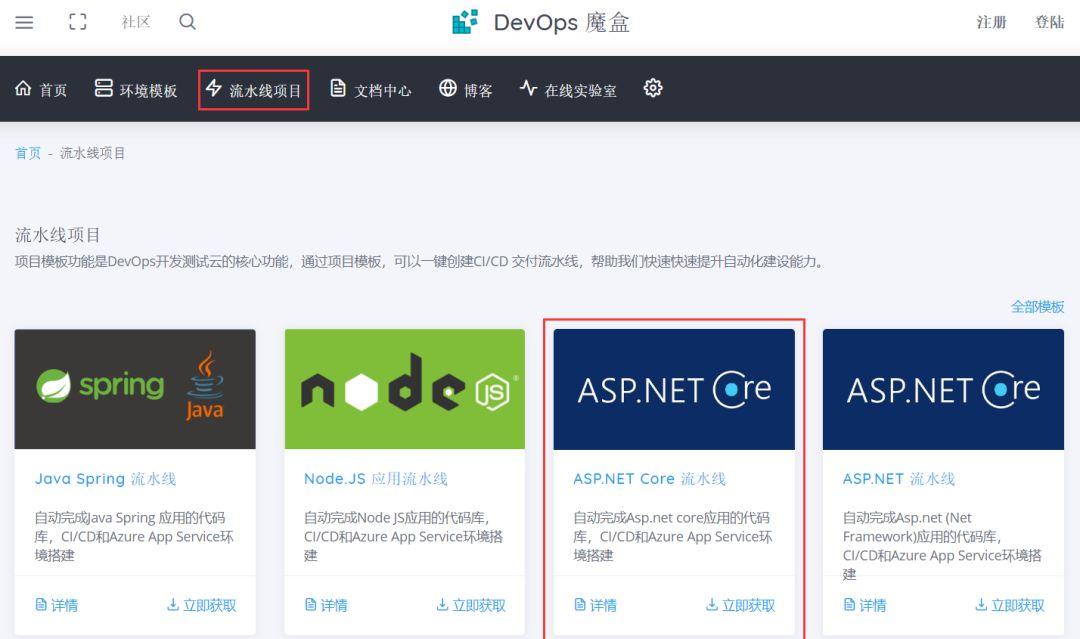Click the lightning icon beside 流水线项目
This screenshot has height=639, width=1080.
(x=214, y=88)
